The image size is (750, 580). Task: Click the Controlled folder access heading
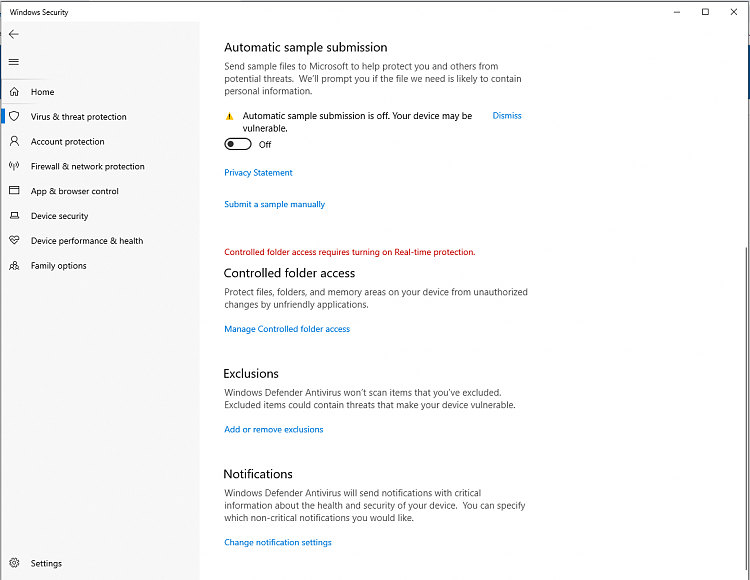[289, 273]
